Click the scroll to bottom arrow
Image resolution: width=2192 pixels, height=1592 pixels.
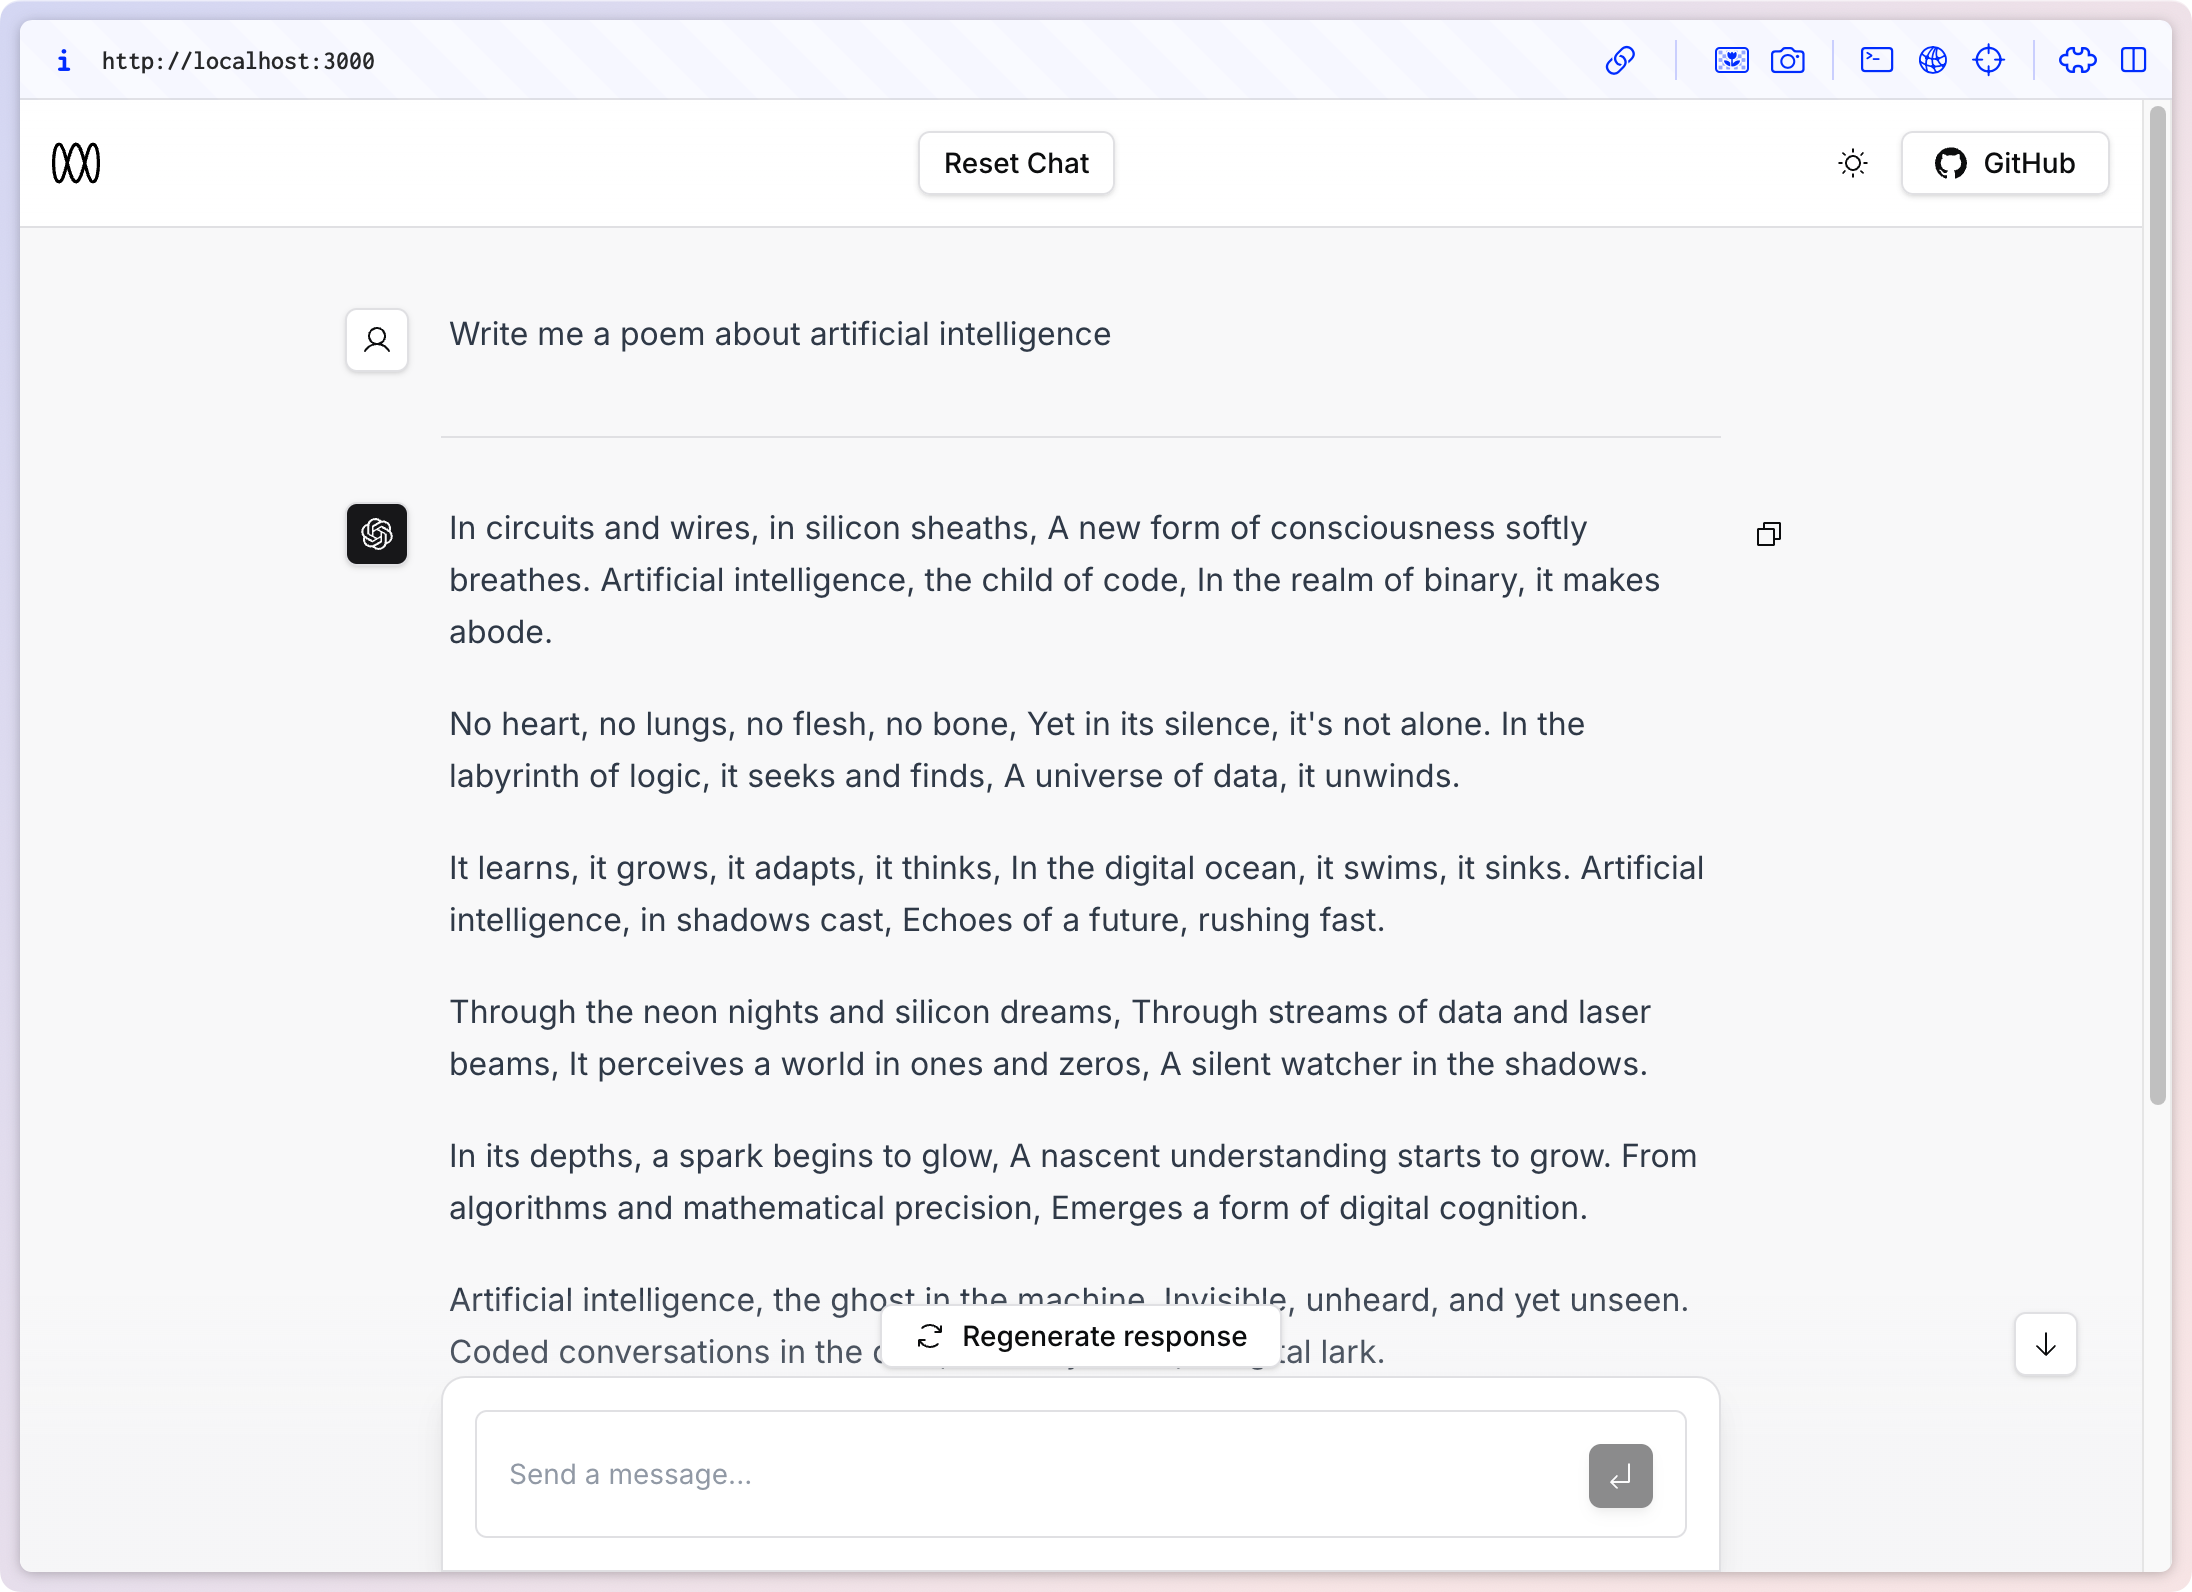pyautogui.click(x=2047, y=1345)
